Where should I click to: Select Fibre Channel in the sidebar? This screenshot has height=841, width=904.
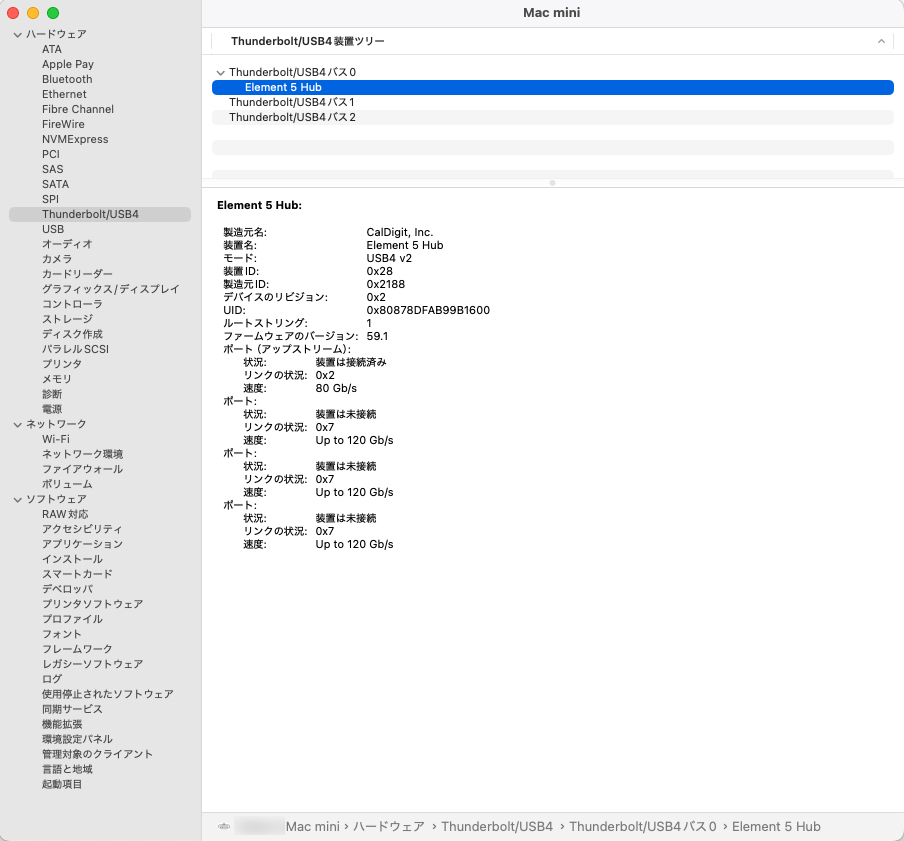[x=78, y=110]
